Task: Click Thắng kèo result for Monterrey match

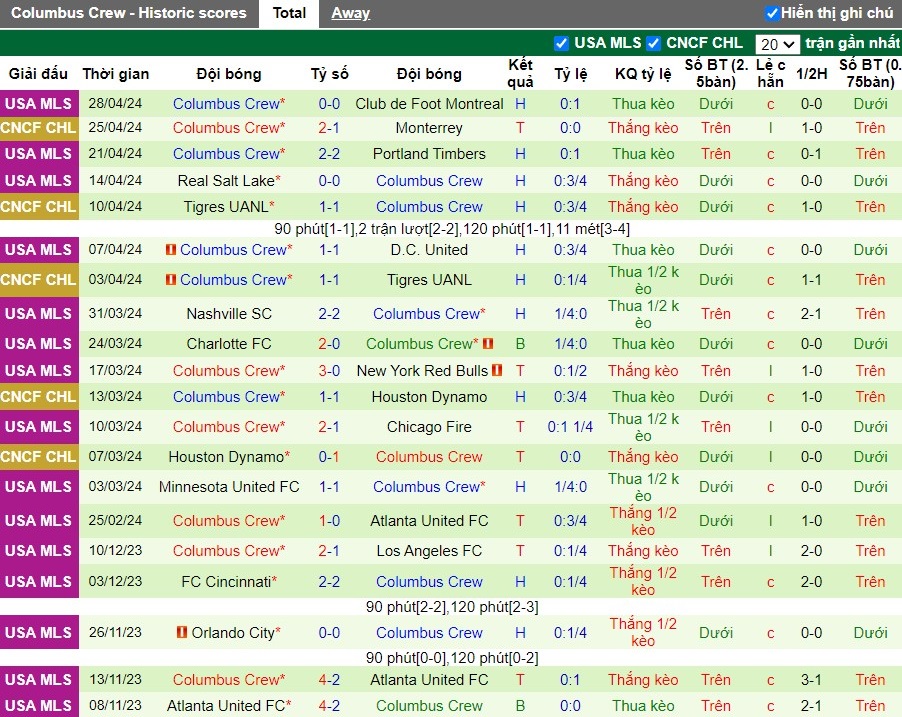Action: (x=643, y=128)
